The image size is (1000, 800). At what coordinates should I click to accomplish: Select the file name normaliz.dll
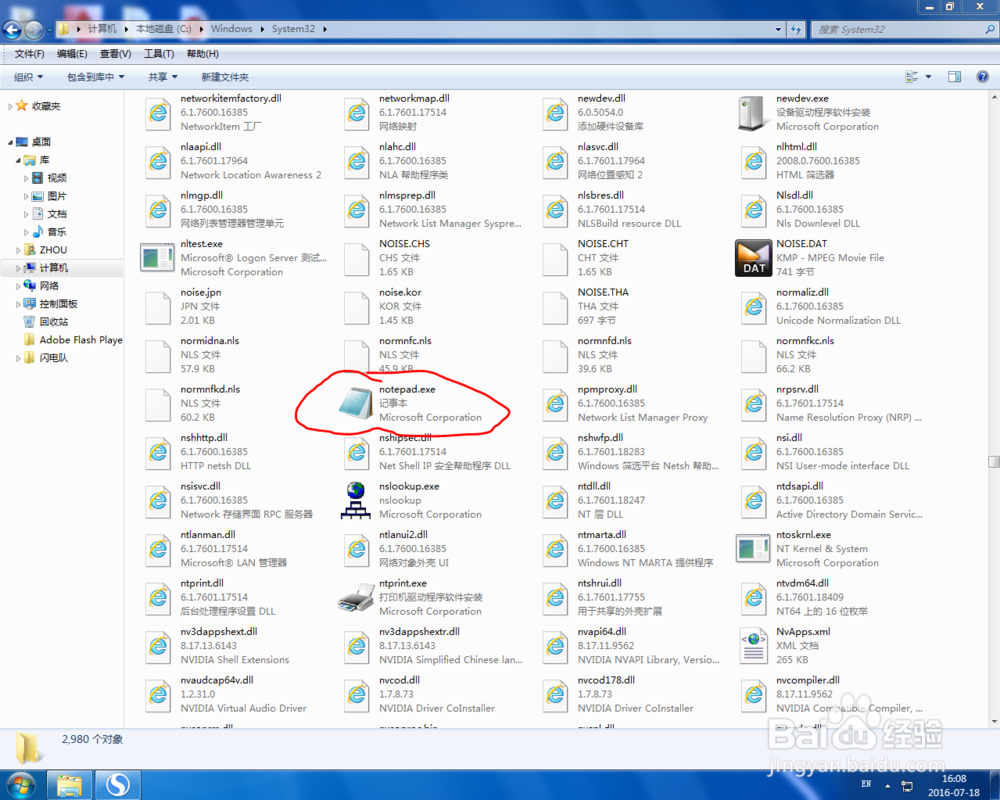pos(802,292)
